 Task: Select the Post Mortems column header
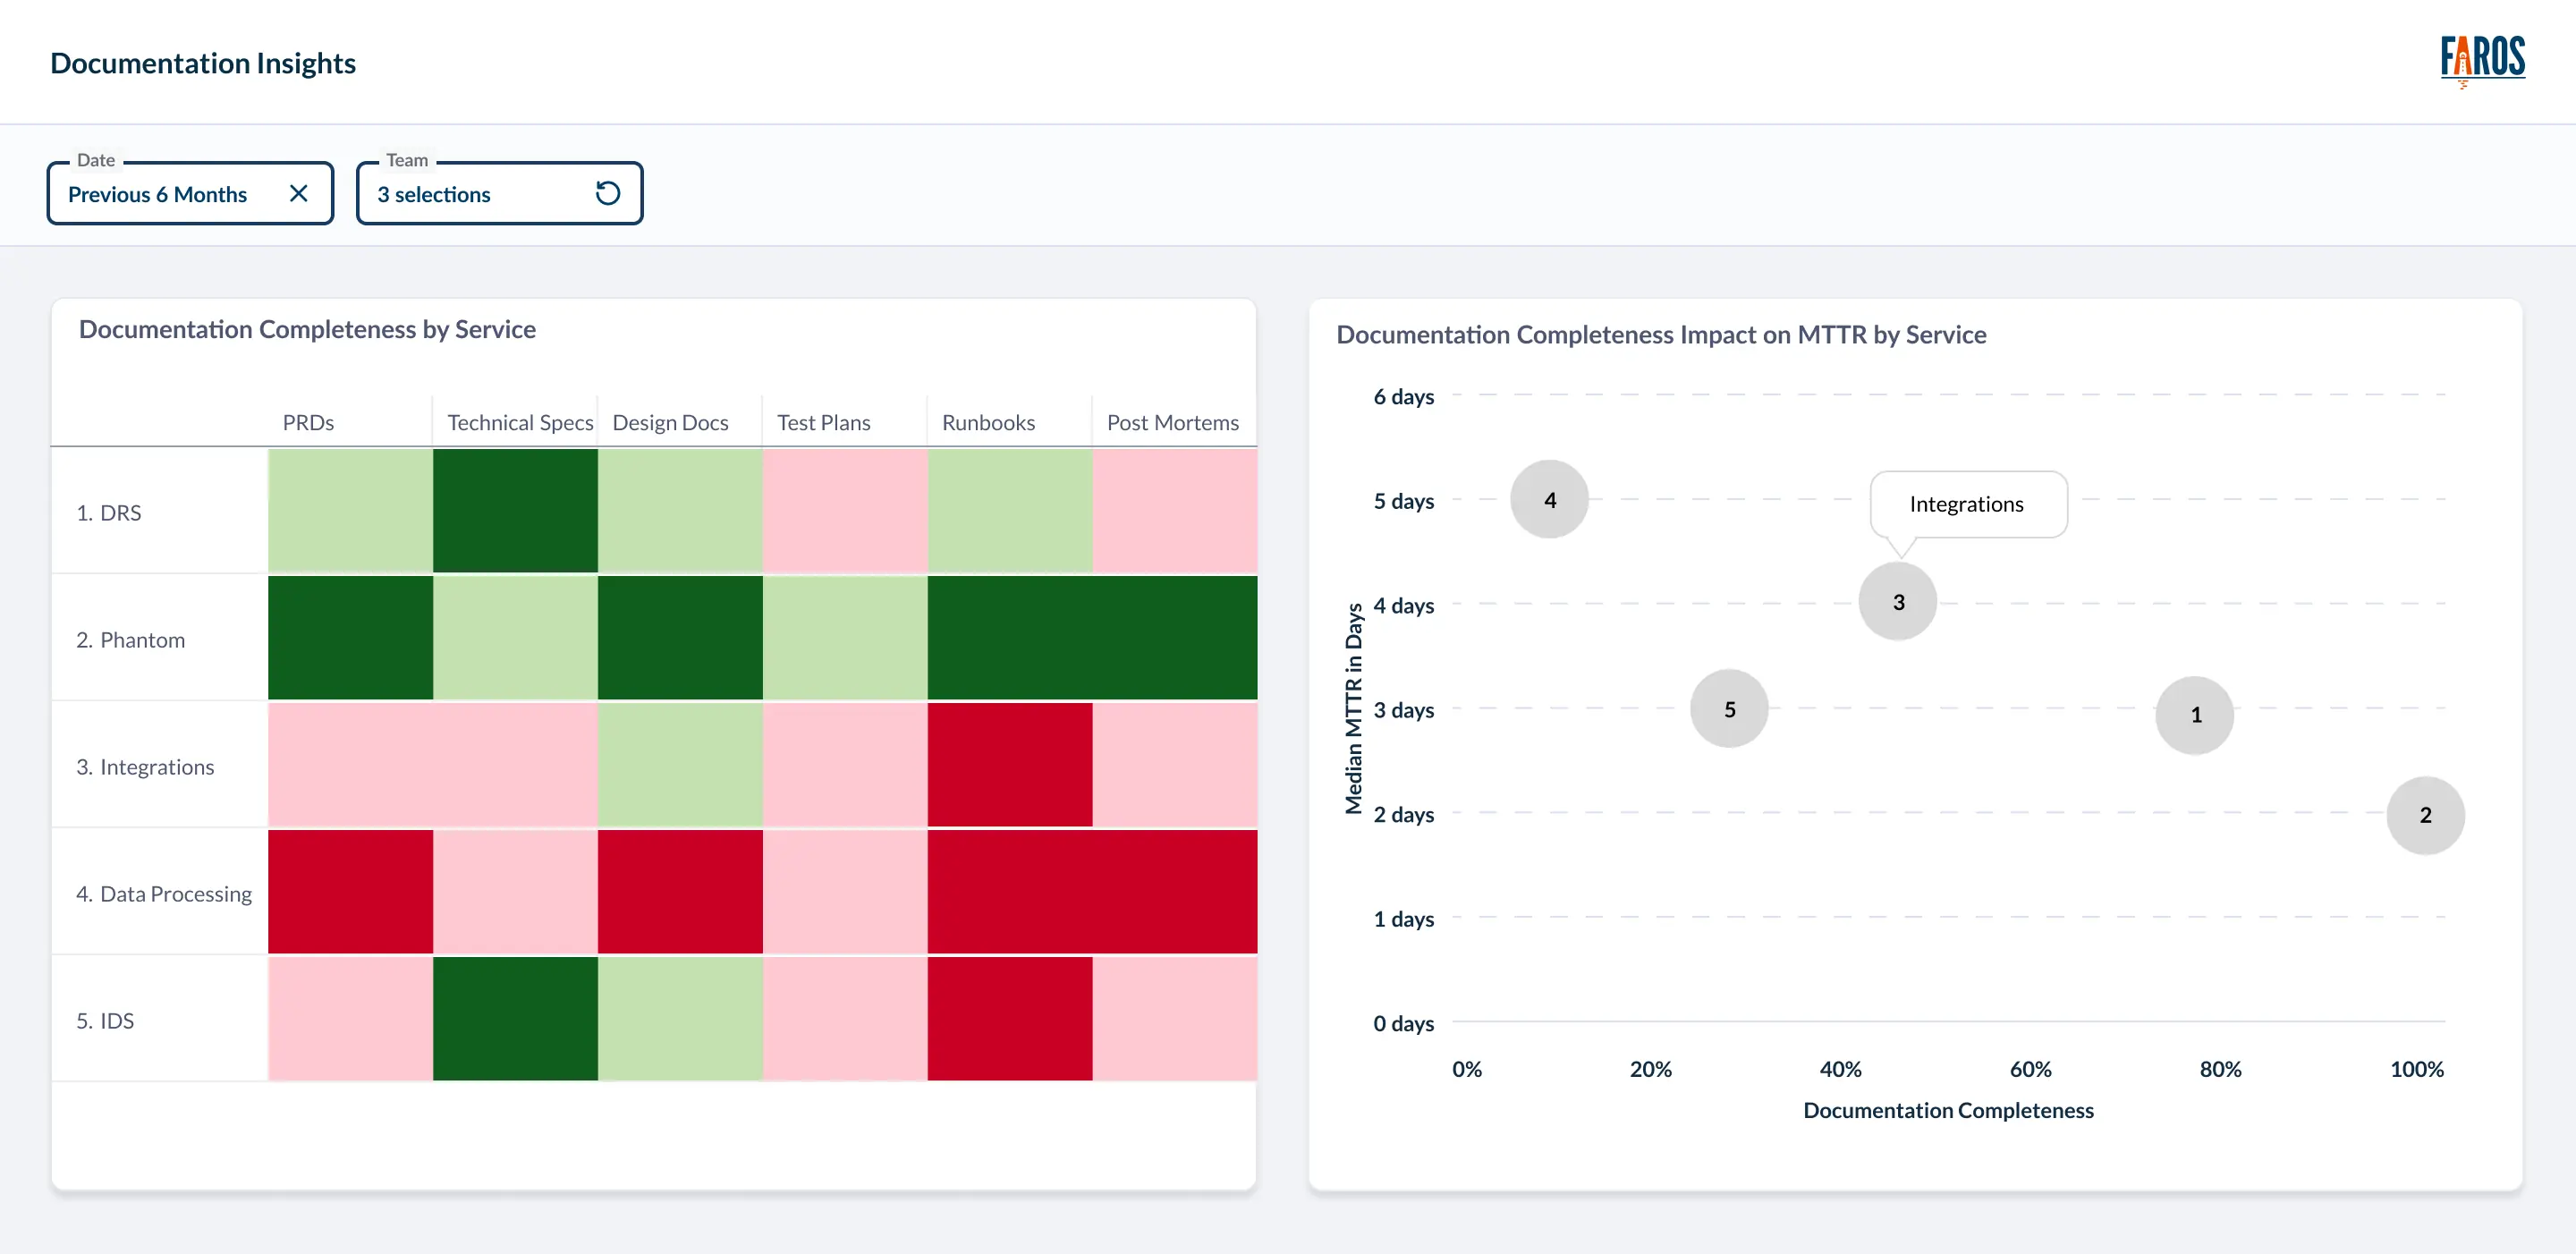pyautogui.click(x=1172, y=422)
